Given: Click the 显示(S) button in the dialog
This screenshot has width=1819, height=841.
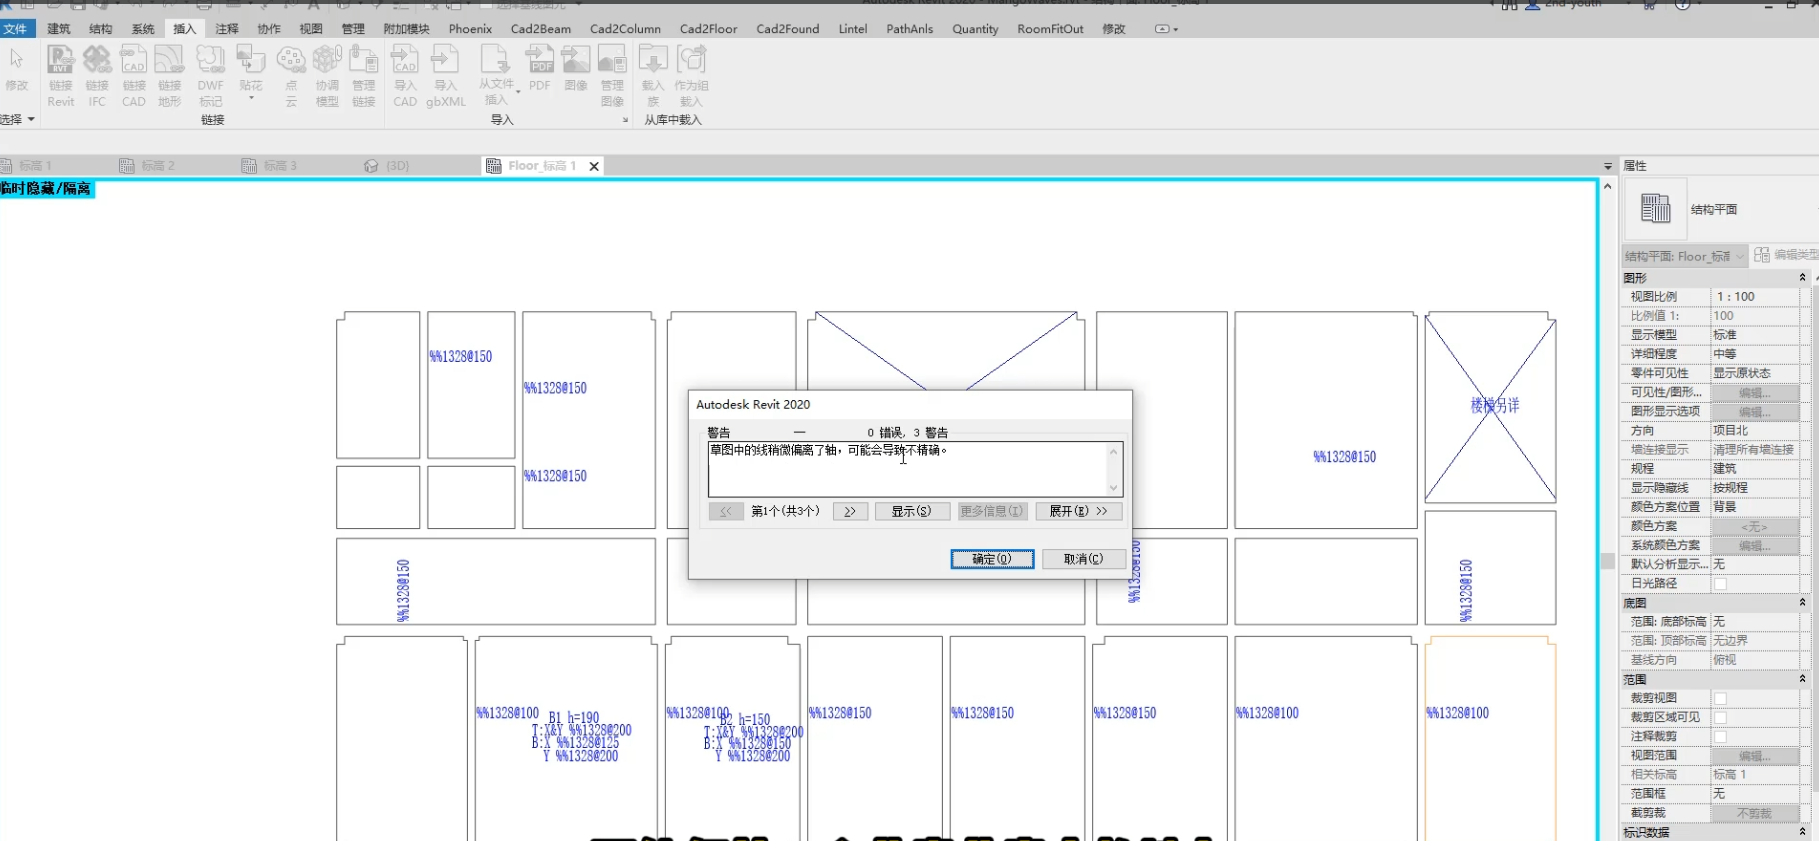Looking at the screenshot, I should [911, 511].
